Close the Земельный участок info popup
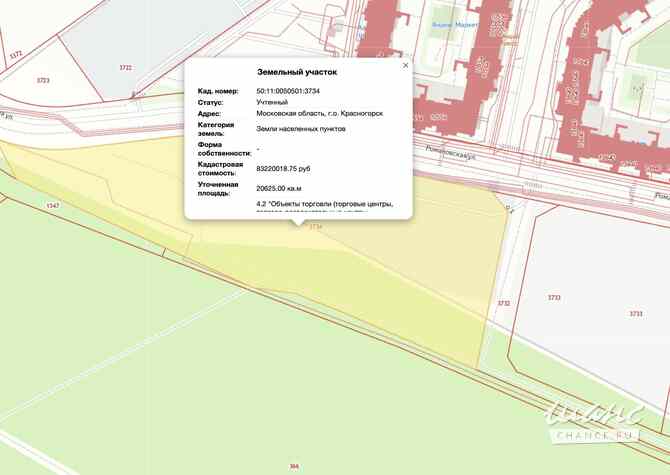The width and height of the screenshot is (670, 475). click(x=406, y=65)
